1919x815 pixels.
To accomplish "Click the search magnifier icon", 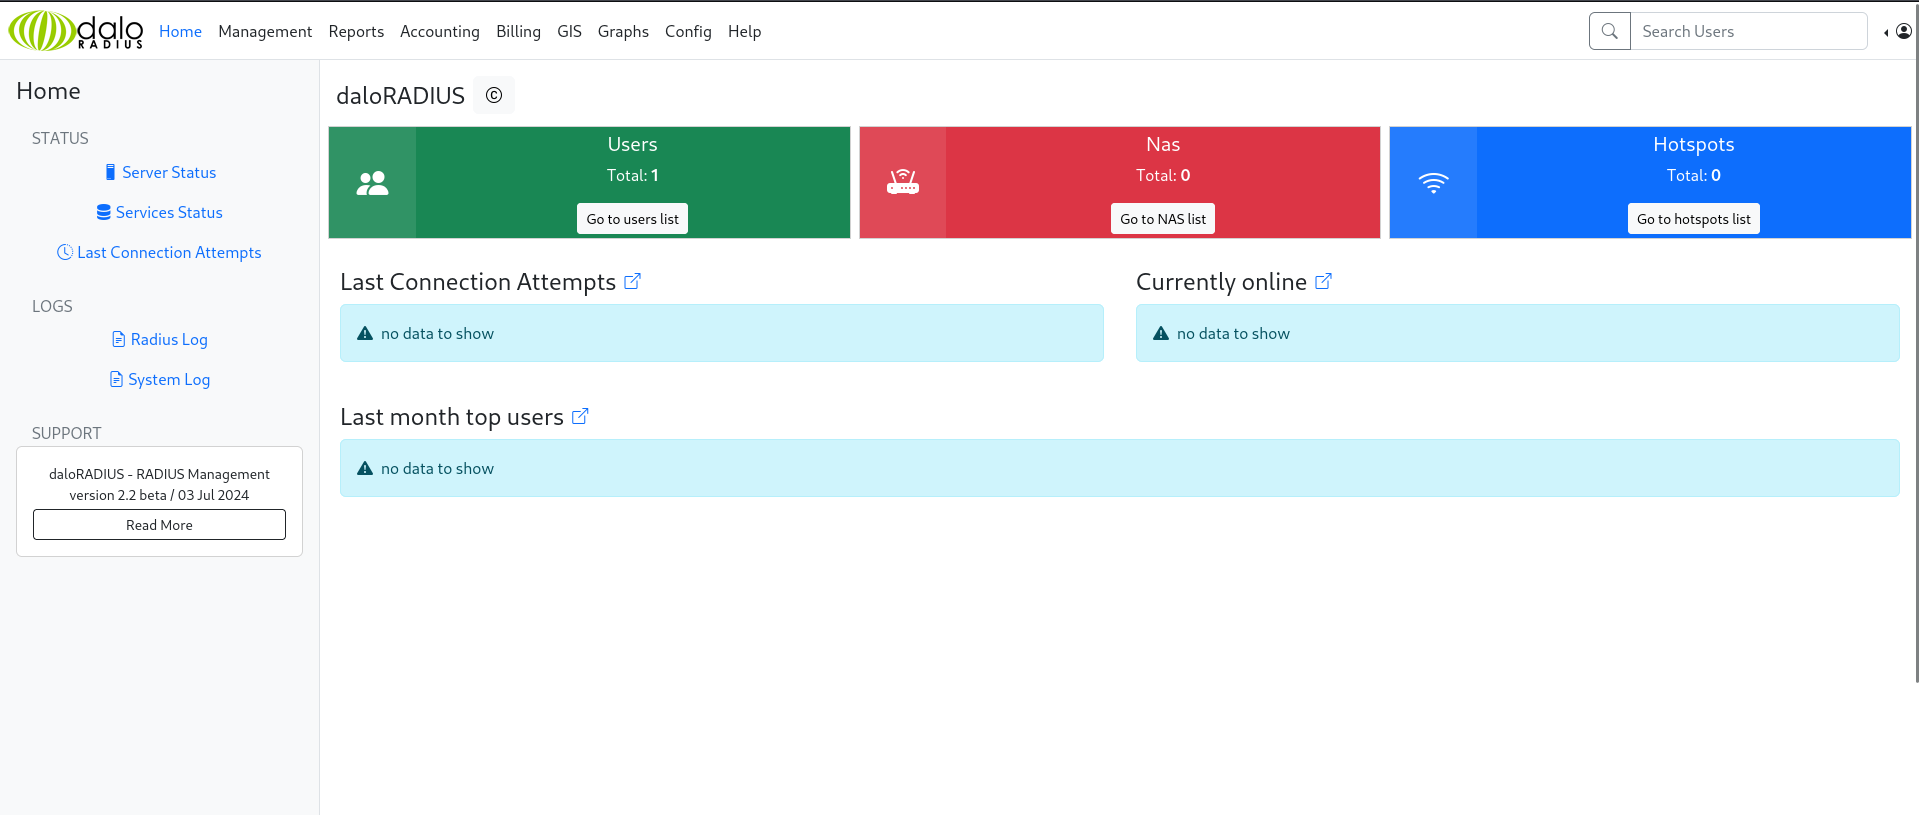I will pos(1609,31).
